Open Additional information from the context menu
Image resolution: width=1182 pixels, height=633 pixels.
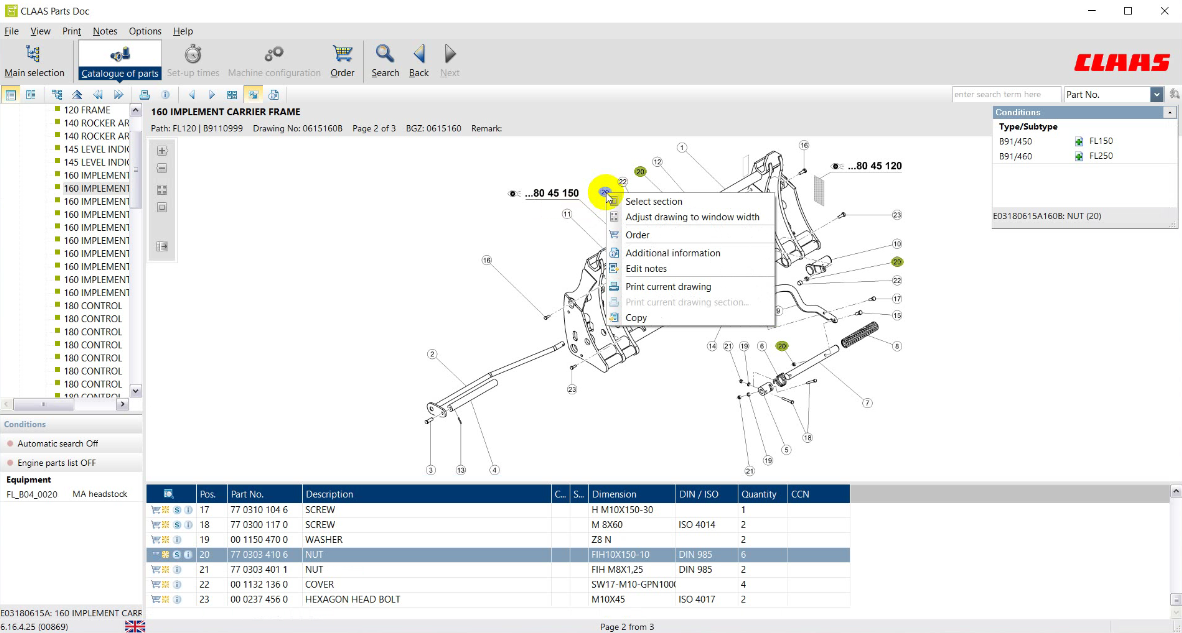(691, 253)
